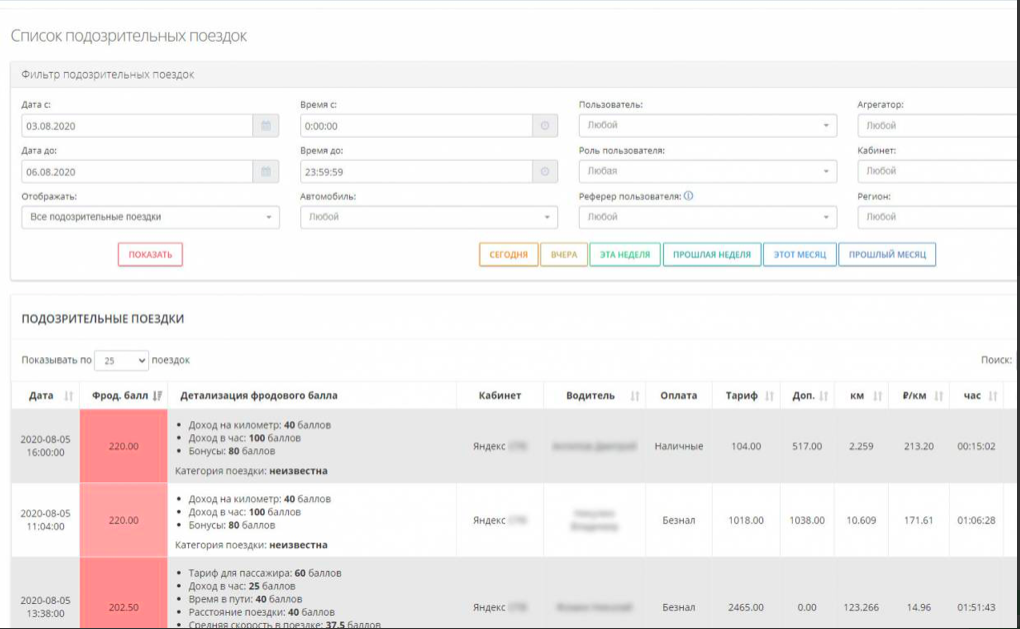Choose 'ПРОШЛАЯ НЕДЕЛЯ' quick filter
The image size is (1020, 629).
point(711,255)
